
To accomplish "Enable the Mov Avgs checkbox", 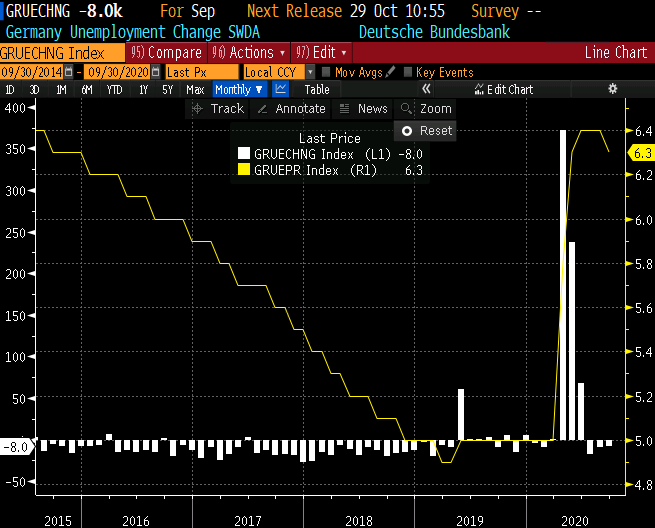I will [326, 72].
